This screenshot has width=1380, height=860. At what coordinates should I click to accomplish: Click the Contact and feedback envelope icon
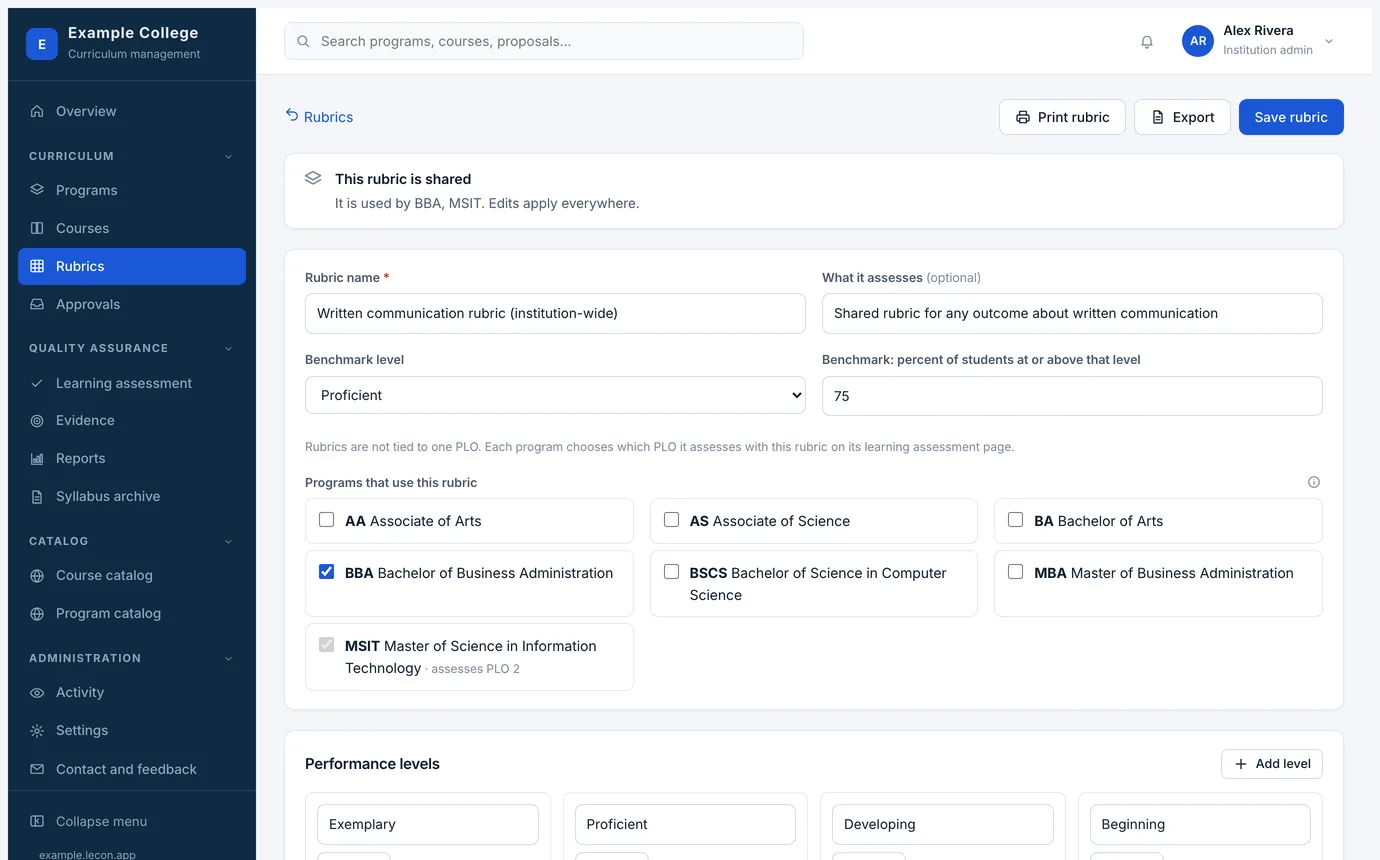coord(37,769)
